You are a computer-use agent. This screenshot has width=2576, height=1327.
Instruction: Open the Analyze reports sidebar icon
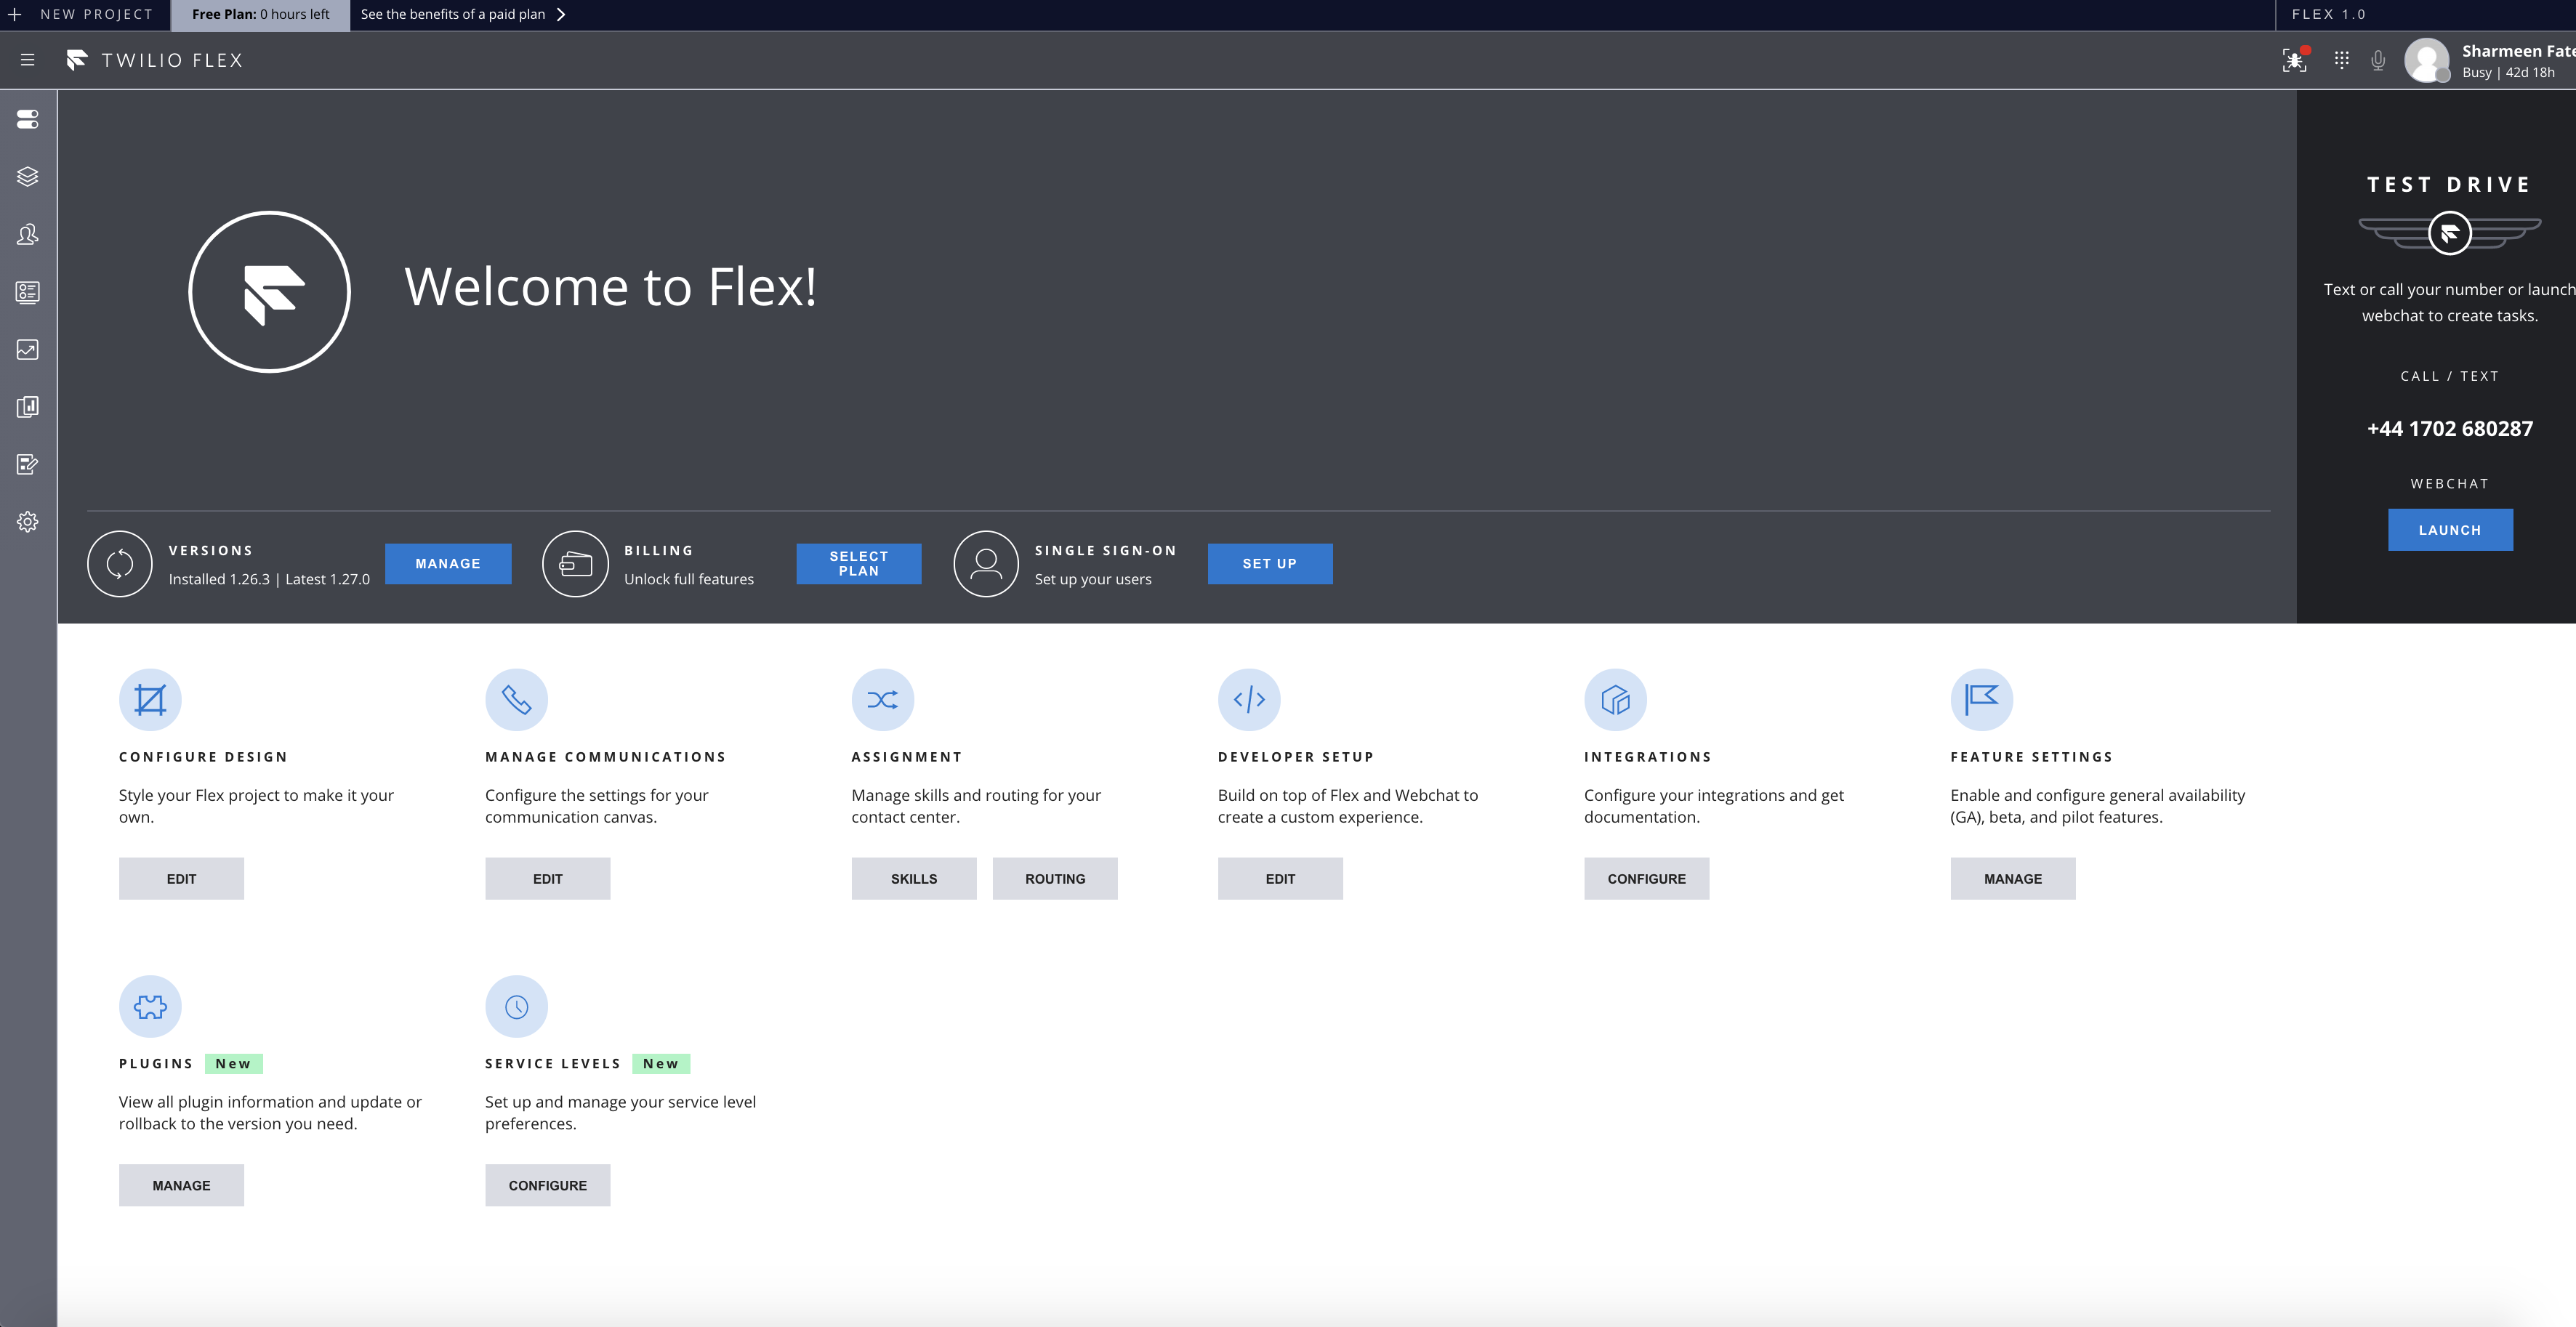28,407
